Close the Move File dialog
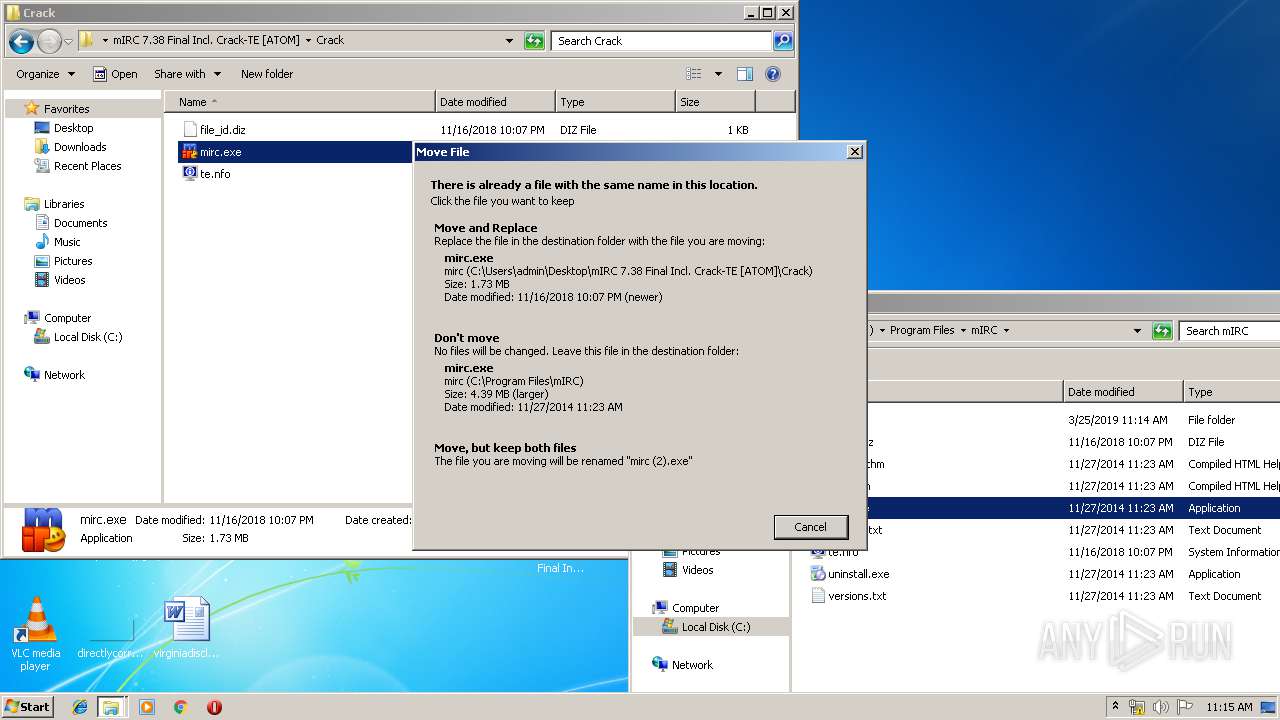Image resolution: width=1280 pixels, height=720 pixels. point(854,152)
